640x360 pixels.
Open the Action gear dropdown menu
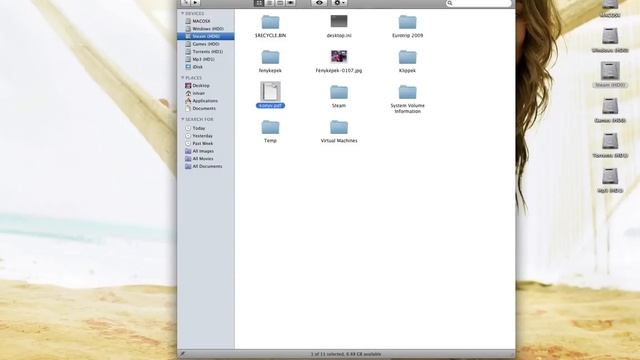[339, 3]
